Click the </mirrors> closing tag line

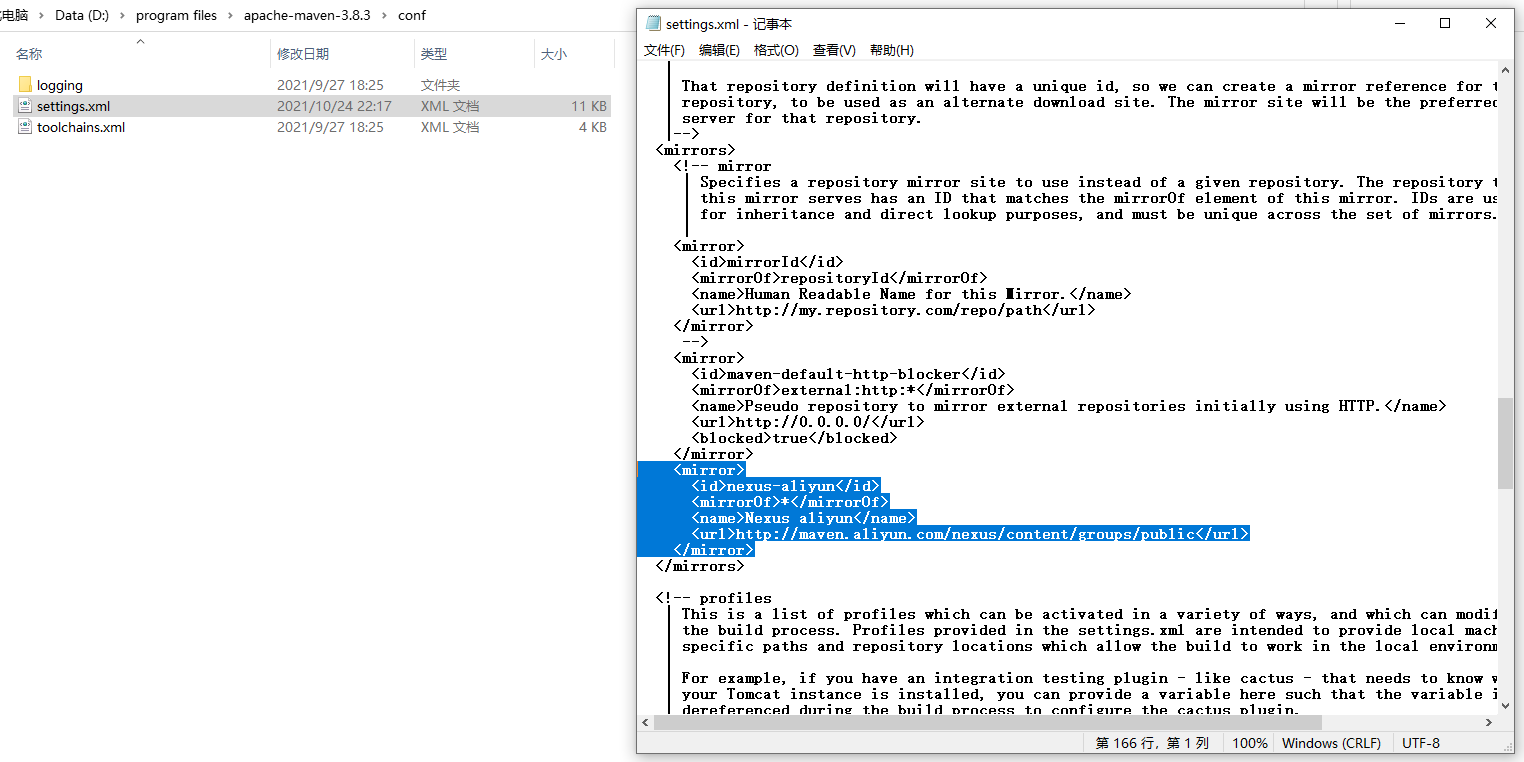[699, 566]
